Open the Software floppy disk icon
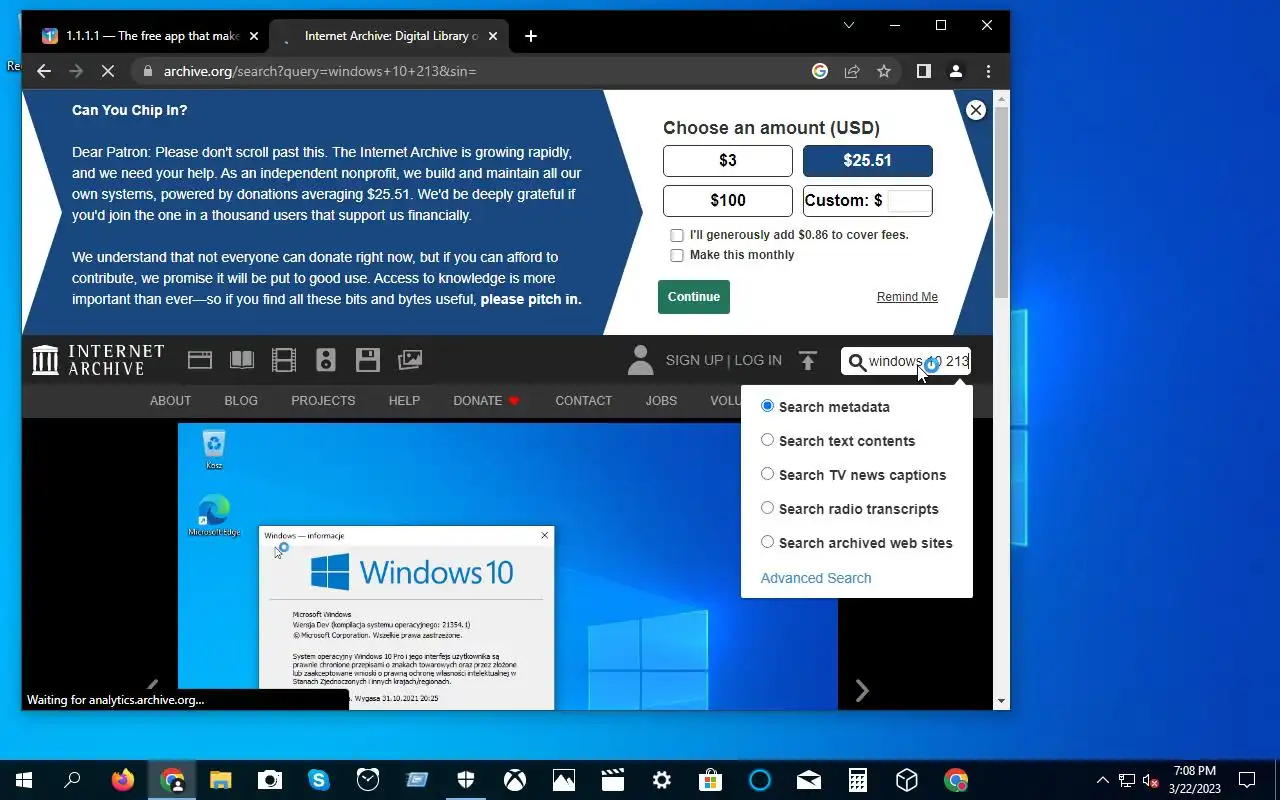Viewport: 1280px width, 800px height. click(367, 360)
